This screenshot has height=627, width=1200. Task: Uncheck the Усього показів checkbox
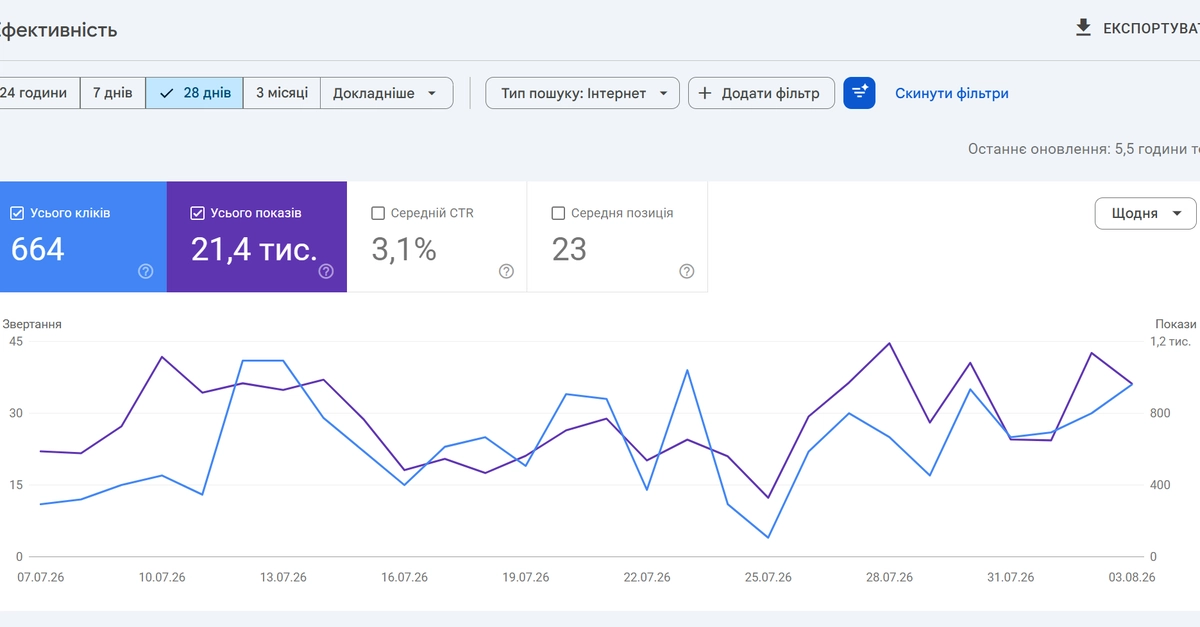pyautogui.click(x=197, y=213)
